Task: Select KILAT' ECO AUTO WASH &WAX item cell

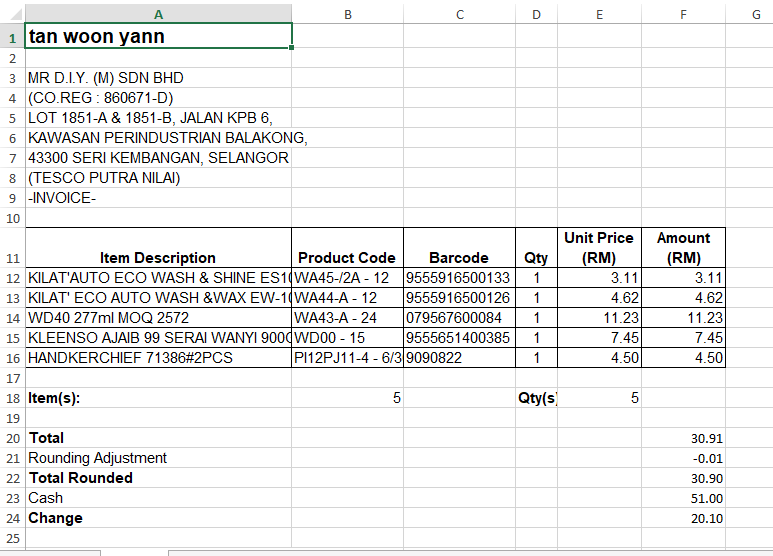Action: 158,298
